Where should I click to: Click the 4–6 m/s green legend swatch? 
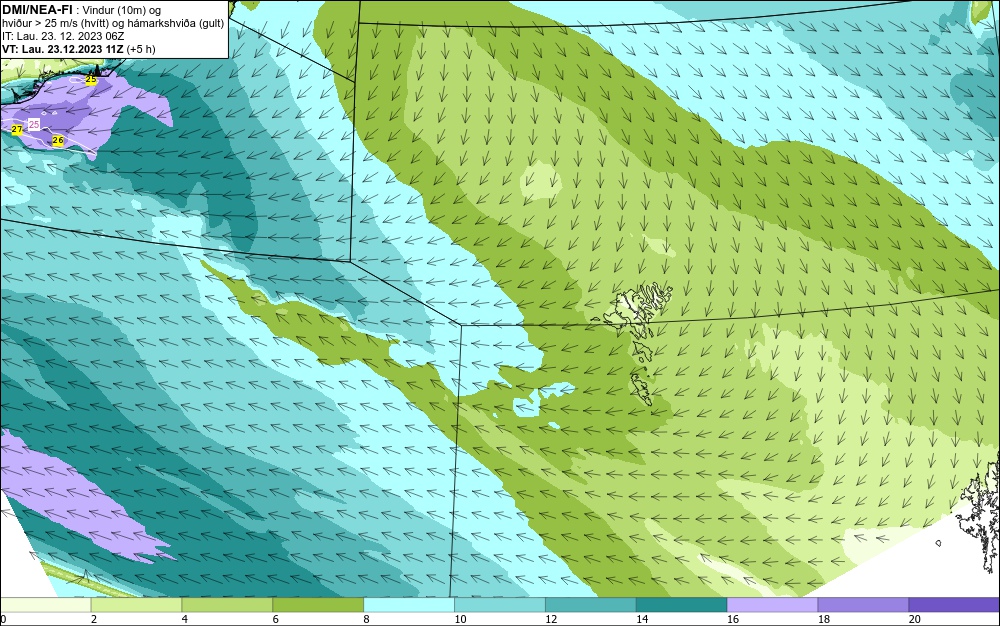coord(227,604)
